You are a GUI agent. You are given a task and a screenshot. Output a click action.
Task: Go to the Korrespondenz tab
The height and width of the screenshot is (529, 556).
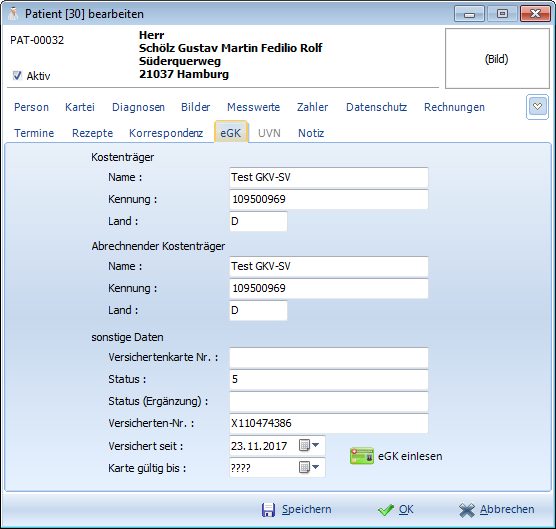[166, 133]
